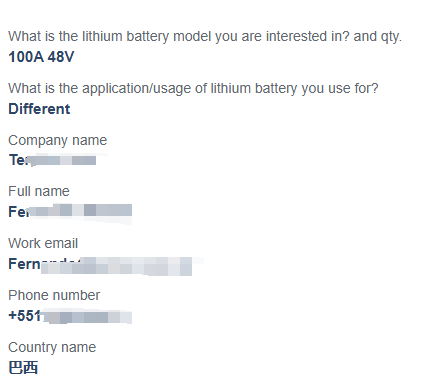Click 'Fe' at start of full name value
The width and height of the screenshot is (423, 392).
[x=17, y=212]
